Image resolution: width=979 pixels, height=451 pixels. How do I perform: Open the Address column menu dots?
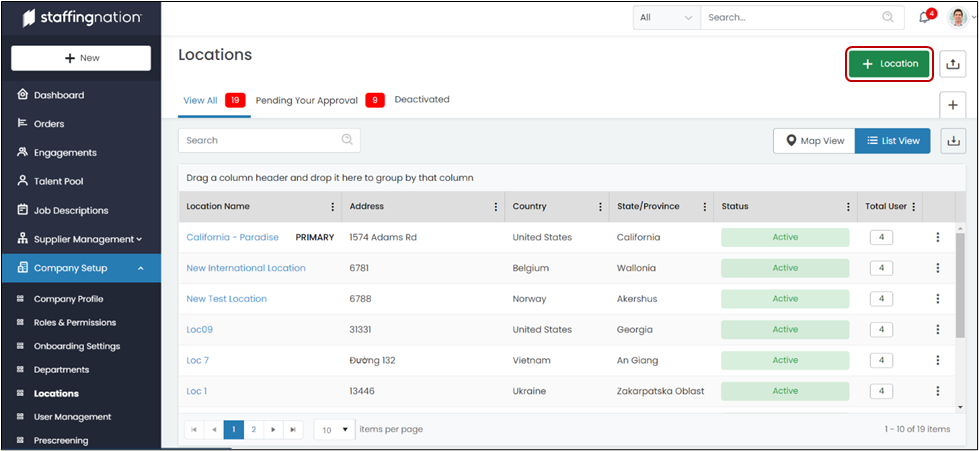click(496, 207)
